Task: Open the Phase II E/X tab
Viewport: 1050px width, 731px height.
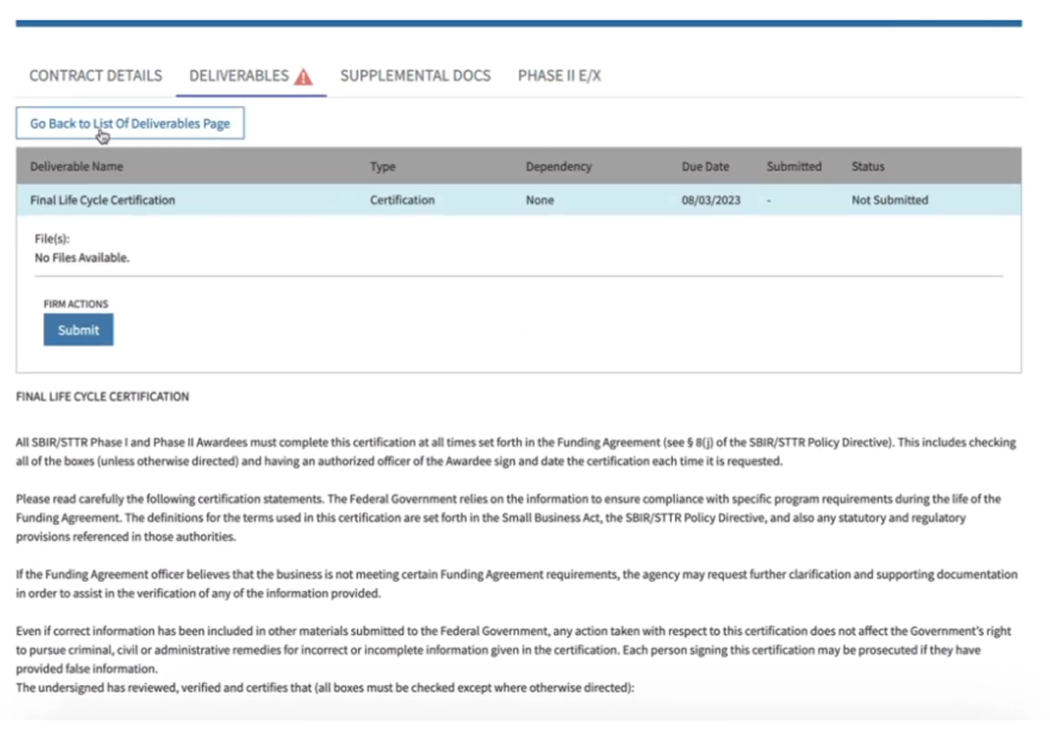Action: (x=559, y=76)
